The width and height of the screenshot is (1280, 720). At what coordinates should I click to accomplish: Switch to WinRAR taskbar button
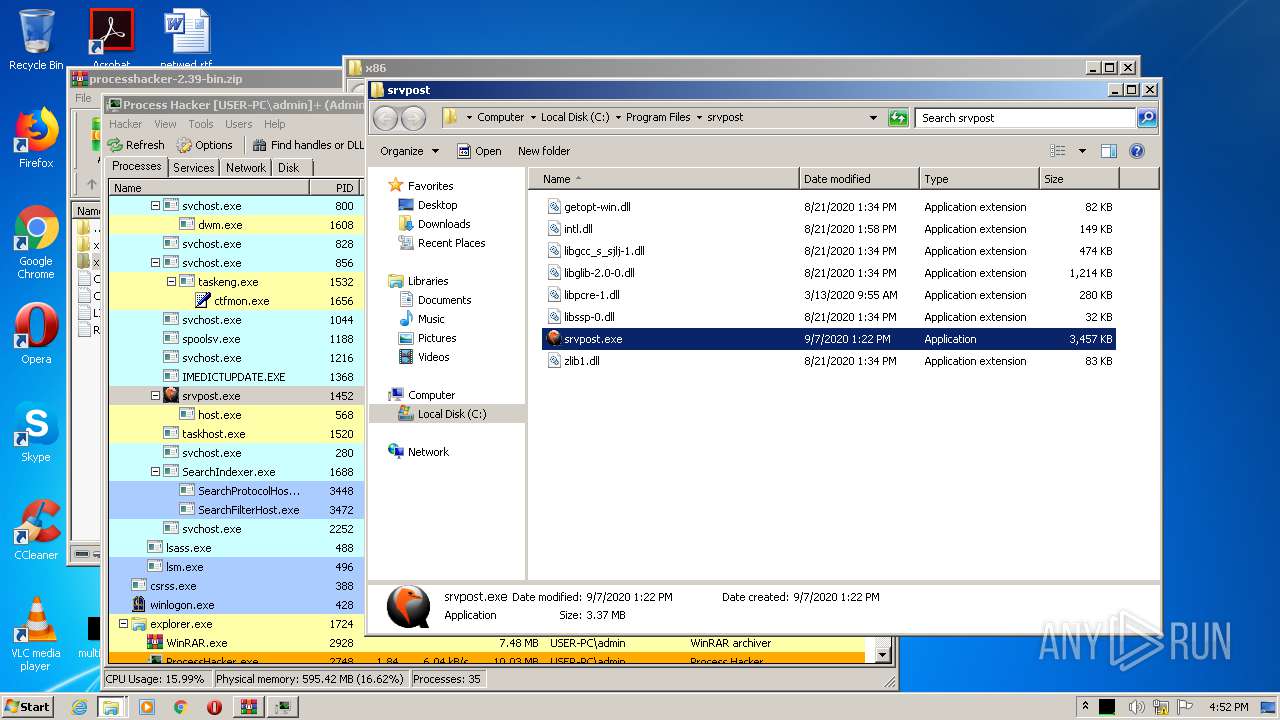249,707
